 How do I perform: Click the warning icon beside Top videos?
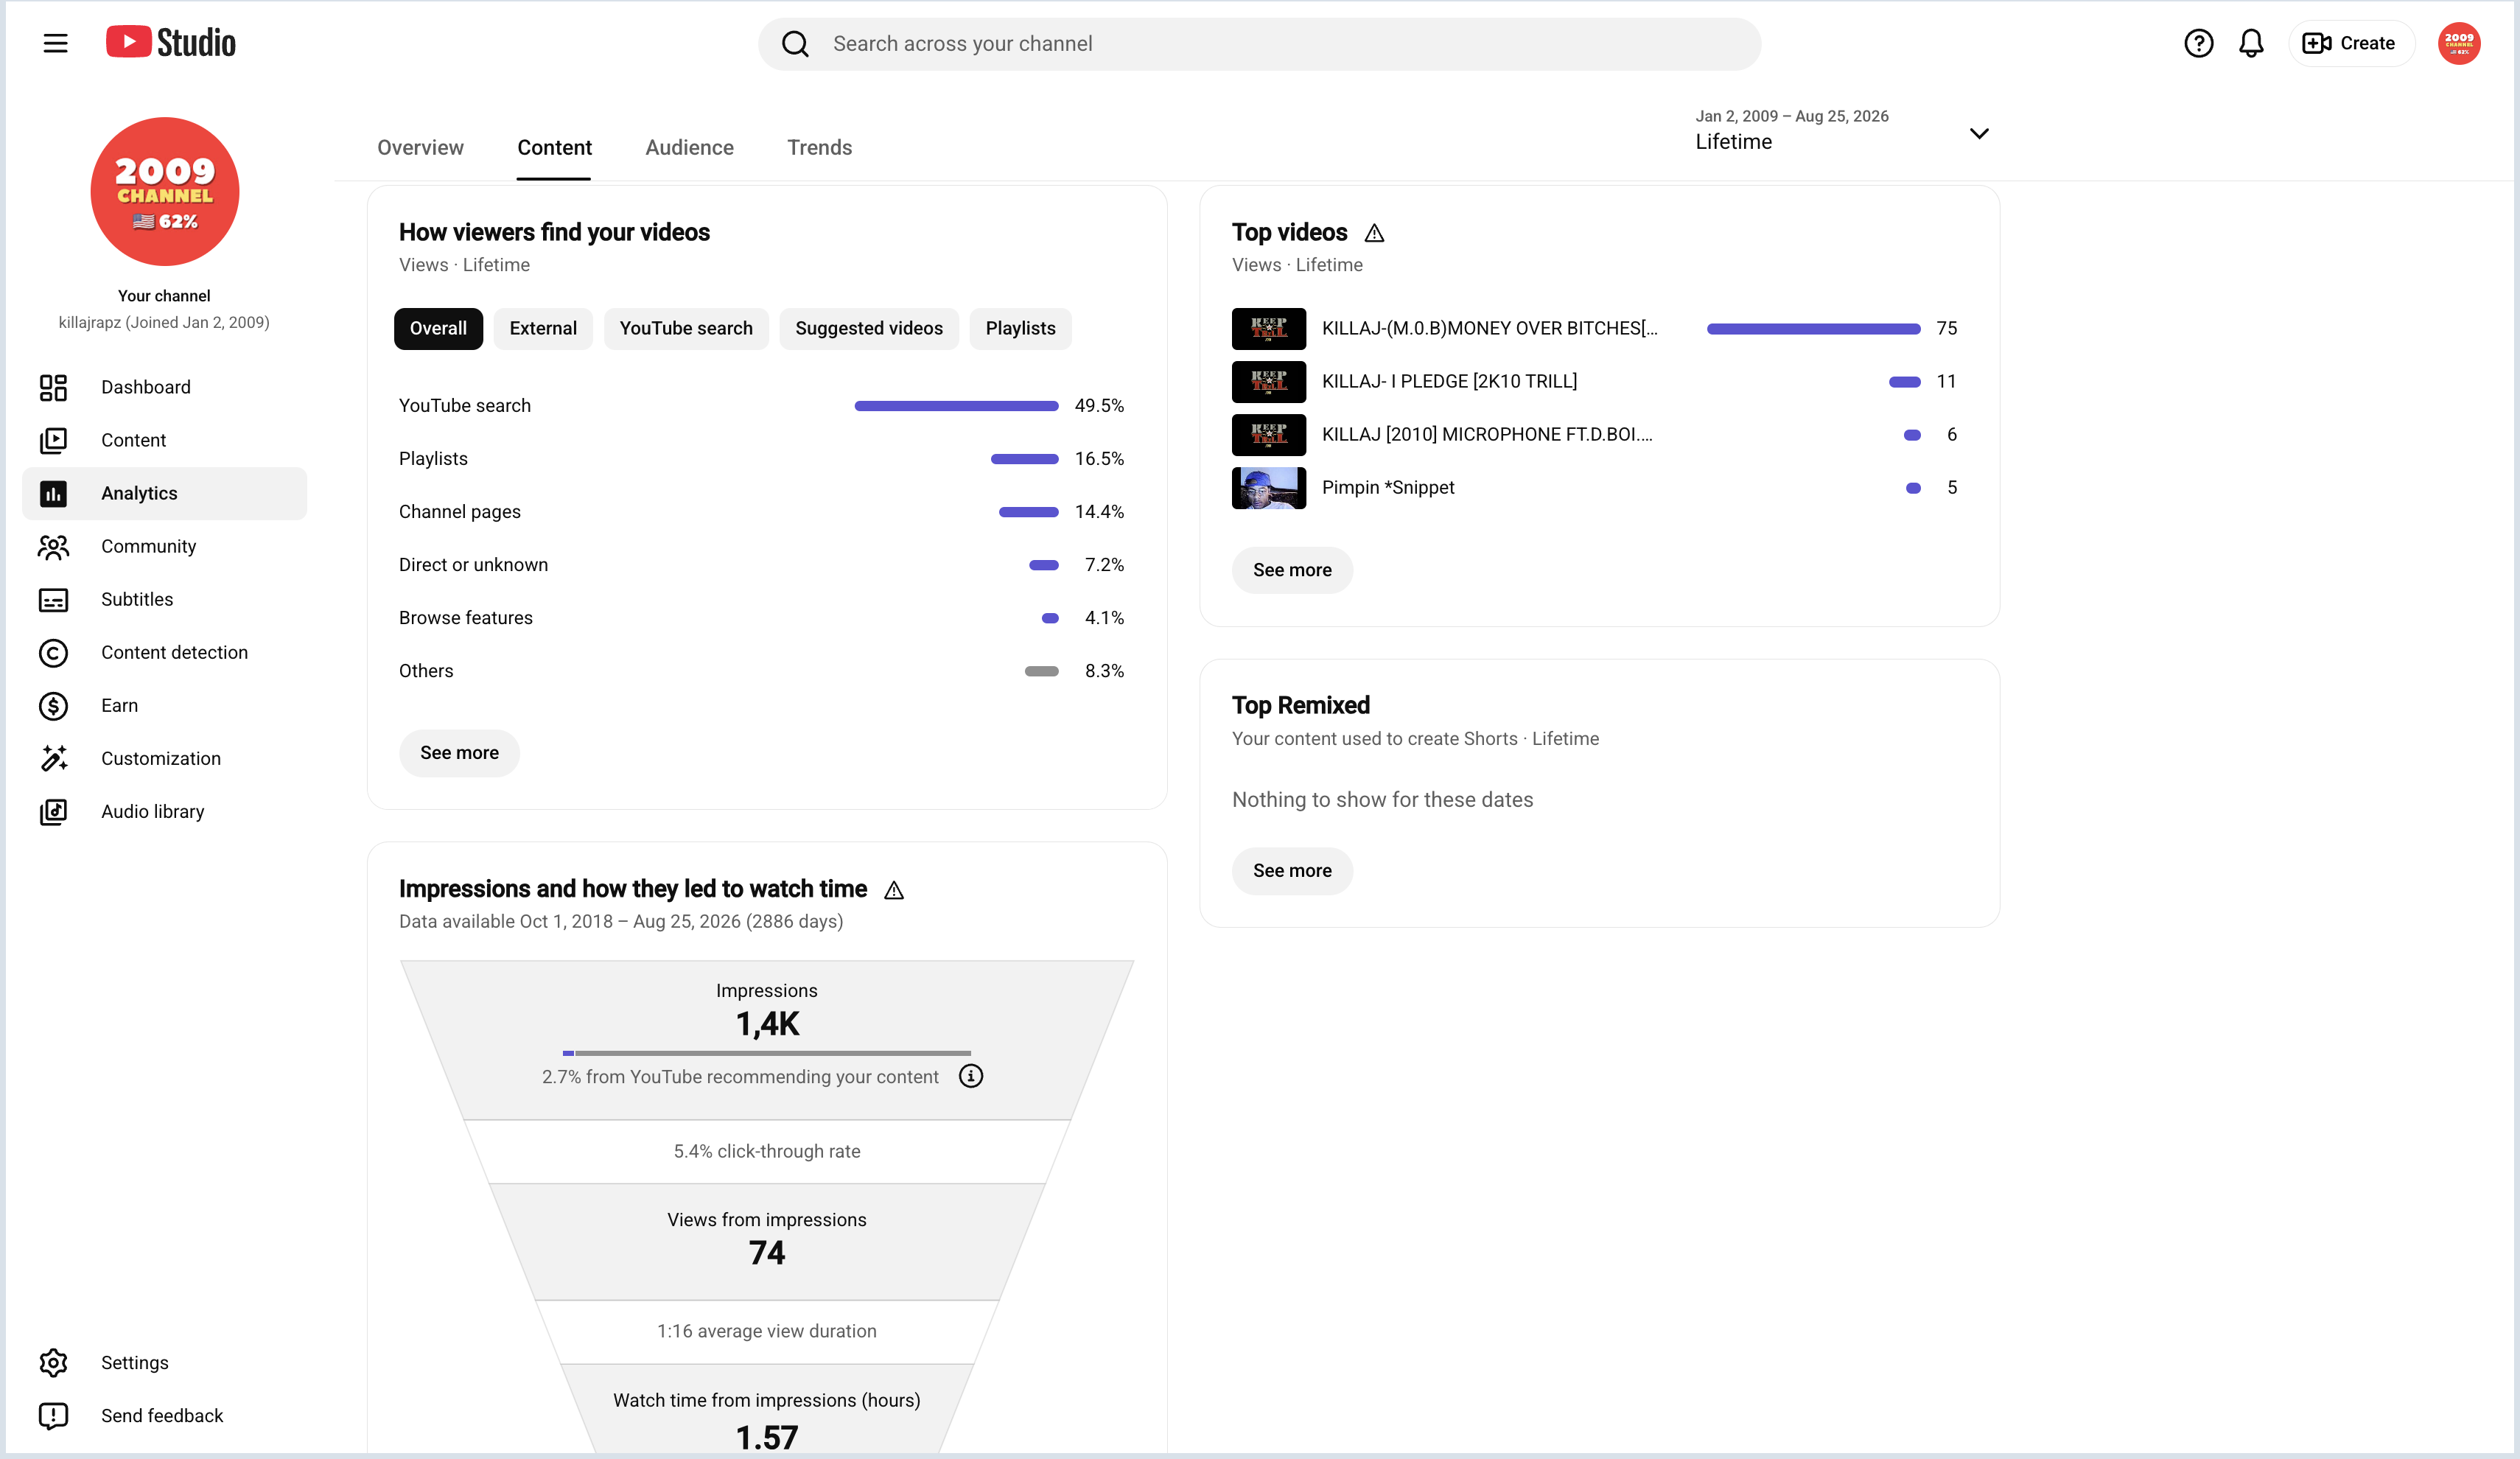(x=1374, y=233)
